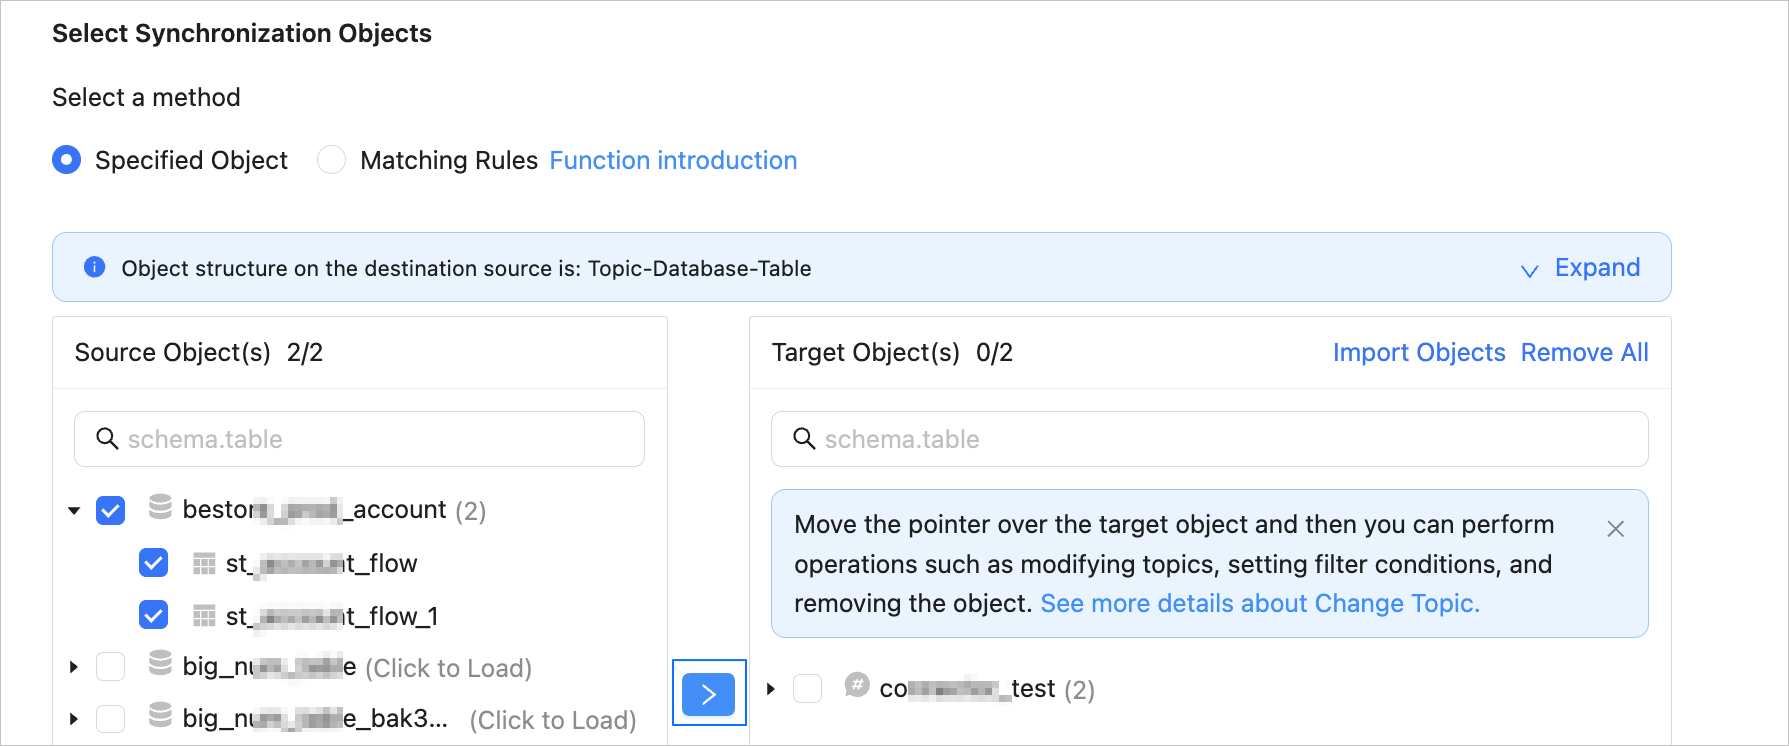Select the Matching Rules radio option
1789x746 pixels.
pos(331,160)
